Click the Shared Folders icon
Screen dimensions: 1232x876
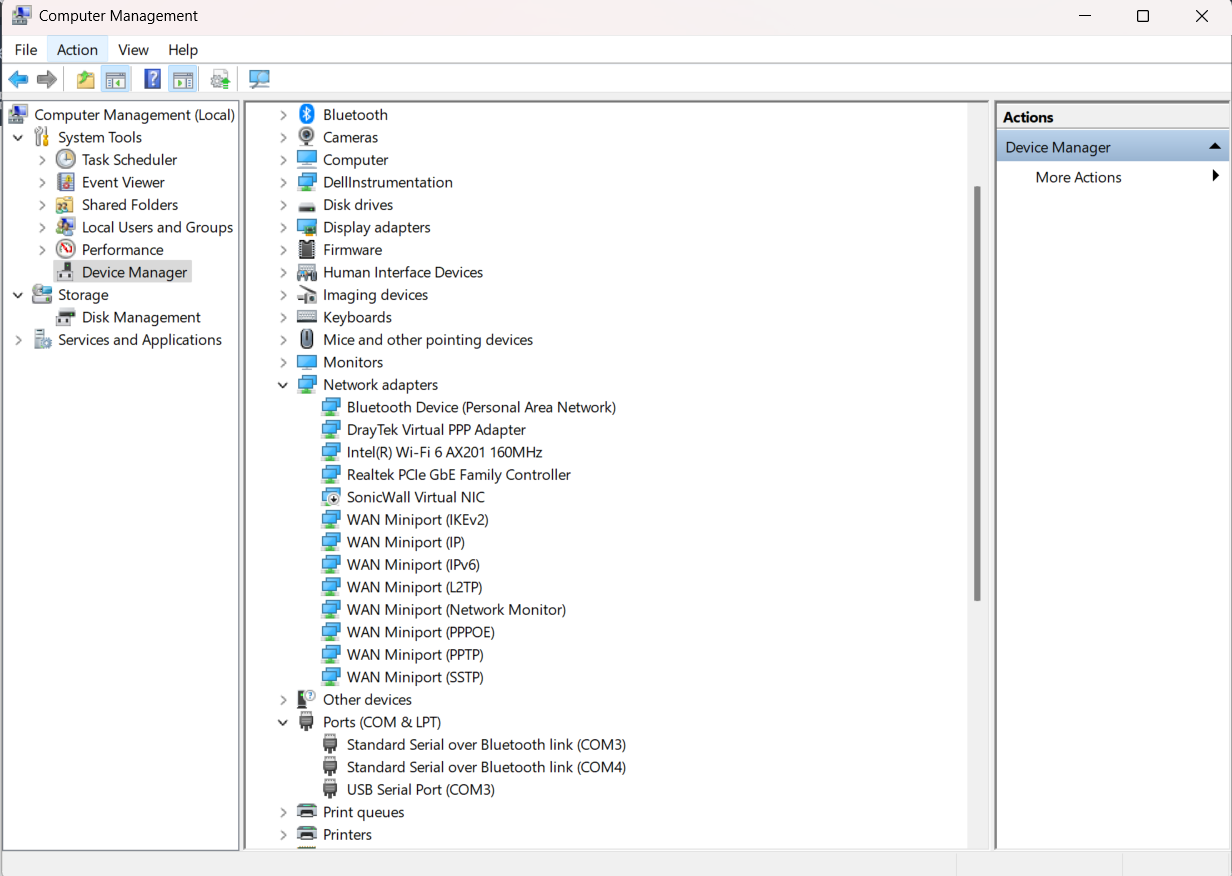(66, 205)
